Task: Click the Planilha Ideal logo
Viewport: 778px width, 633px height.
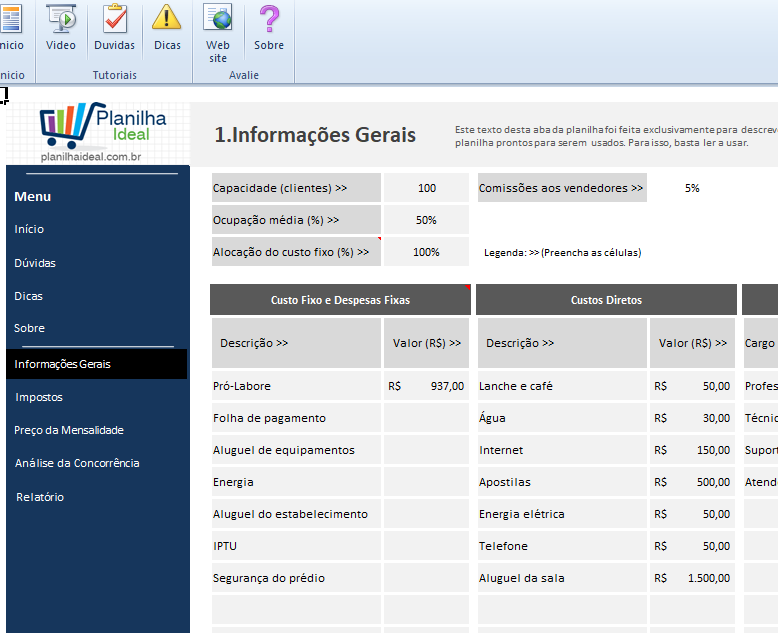Action: [x=102, y=132]
